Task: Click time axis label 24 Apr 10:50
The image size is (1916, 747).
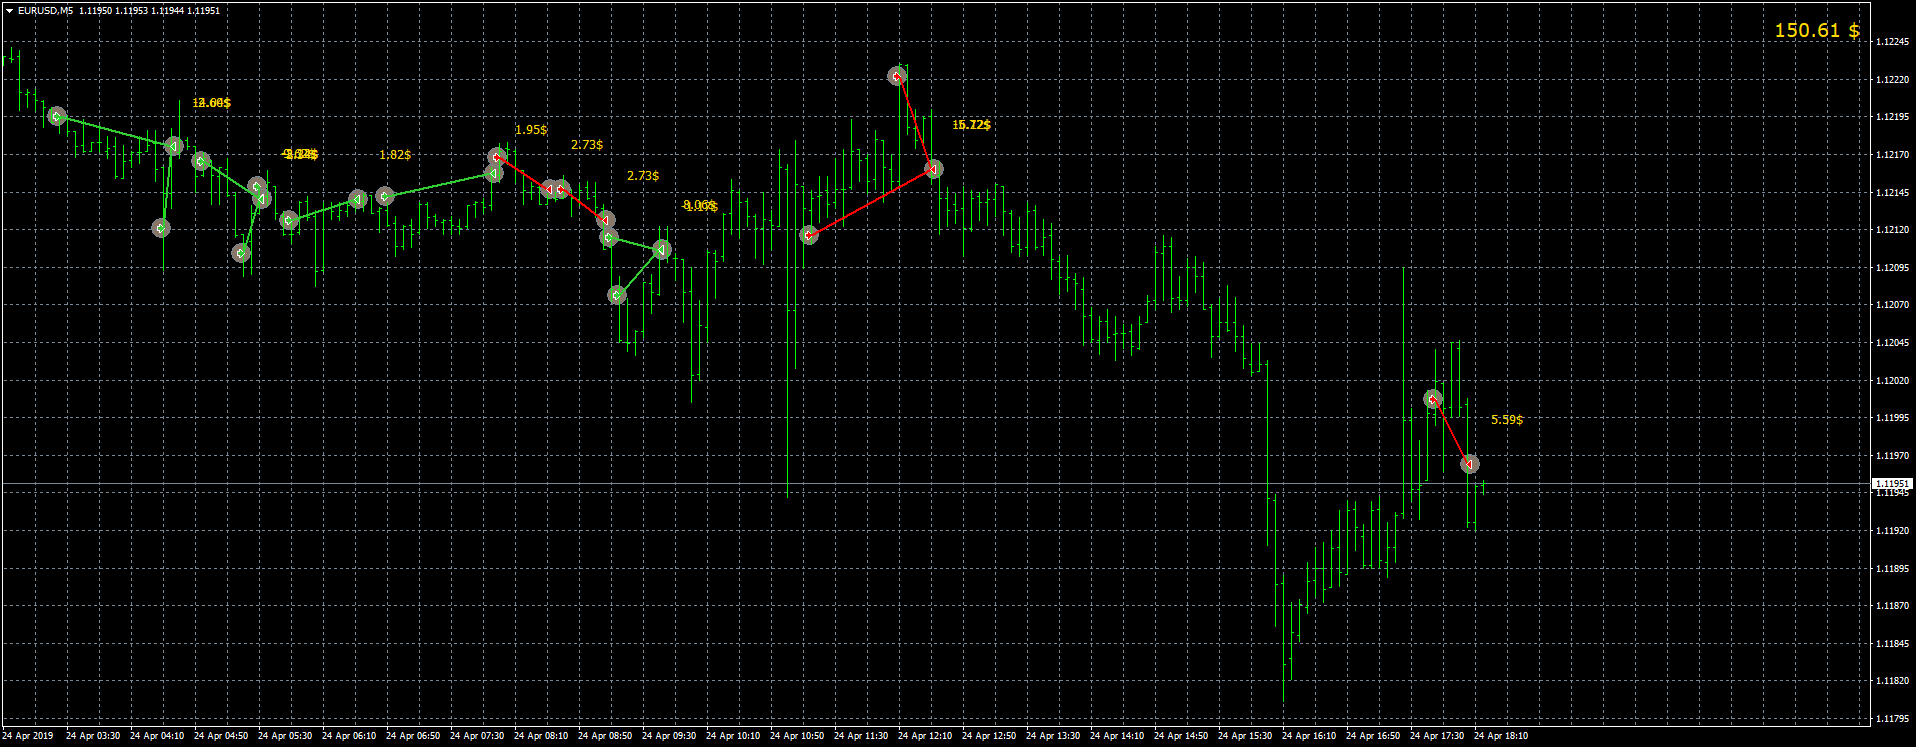Action: pos(797,736)
